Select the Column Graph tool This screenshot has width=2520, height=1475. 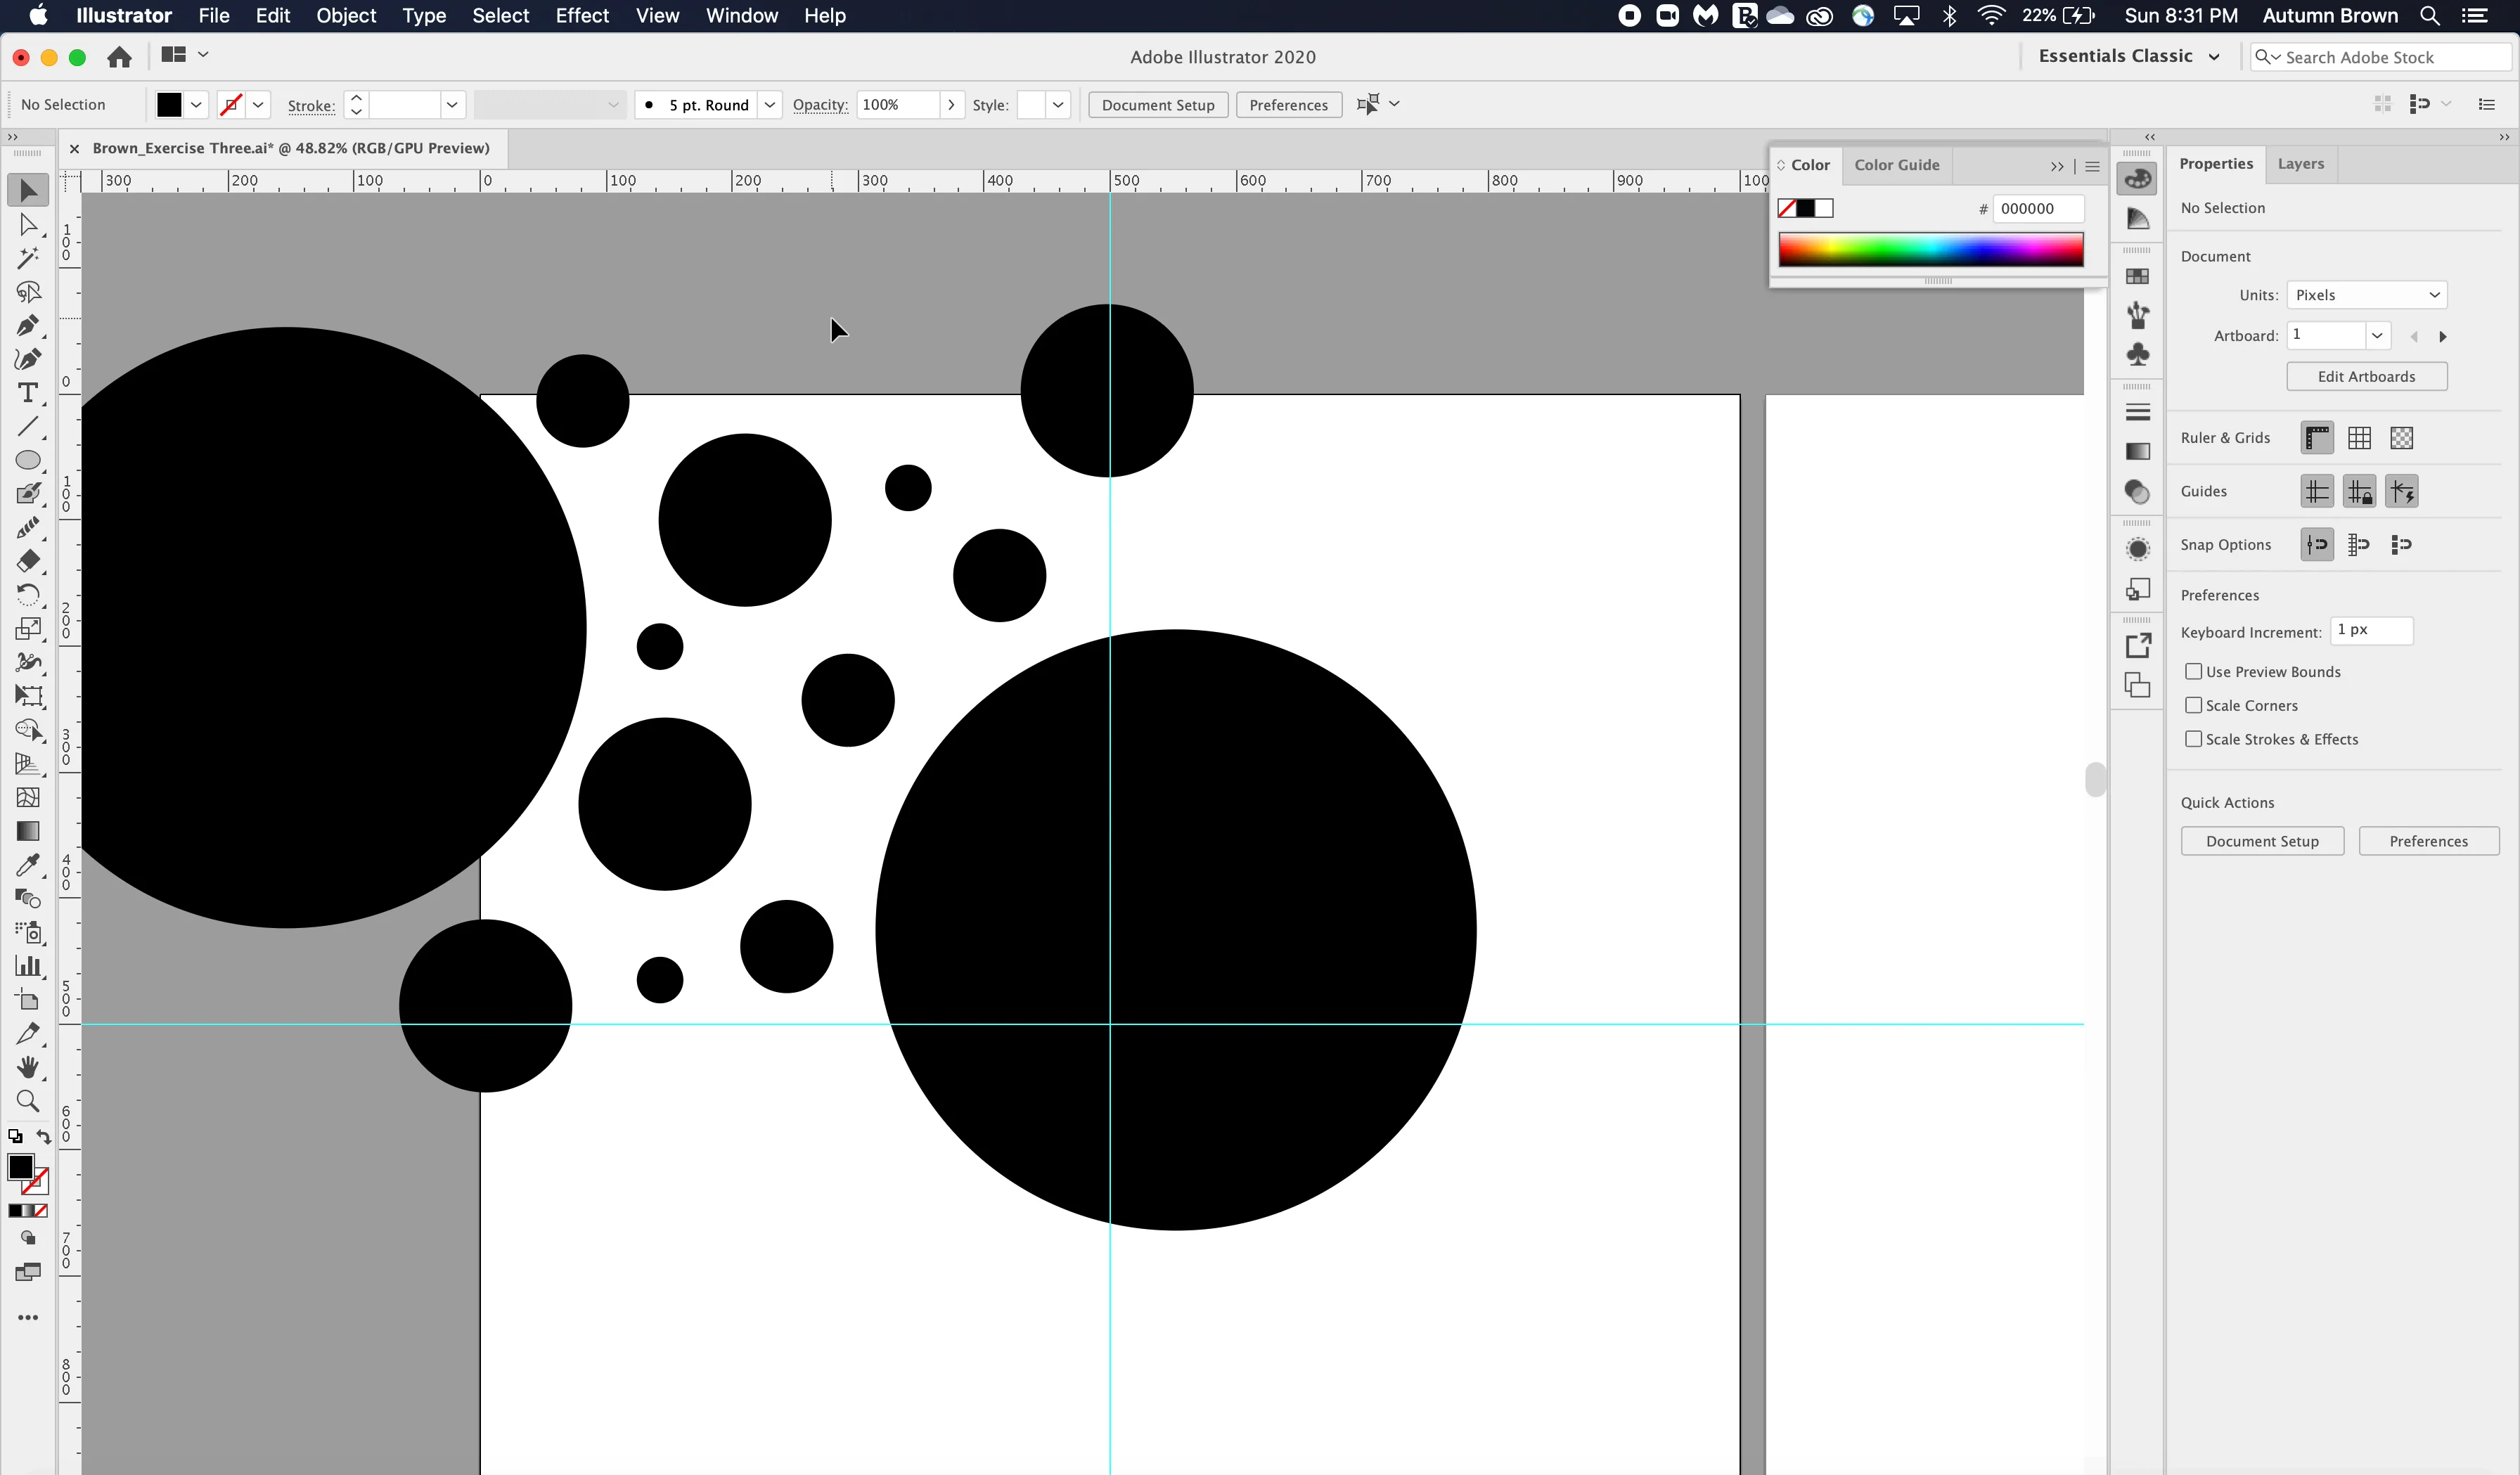coord(28,966)
